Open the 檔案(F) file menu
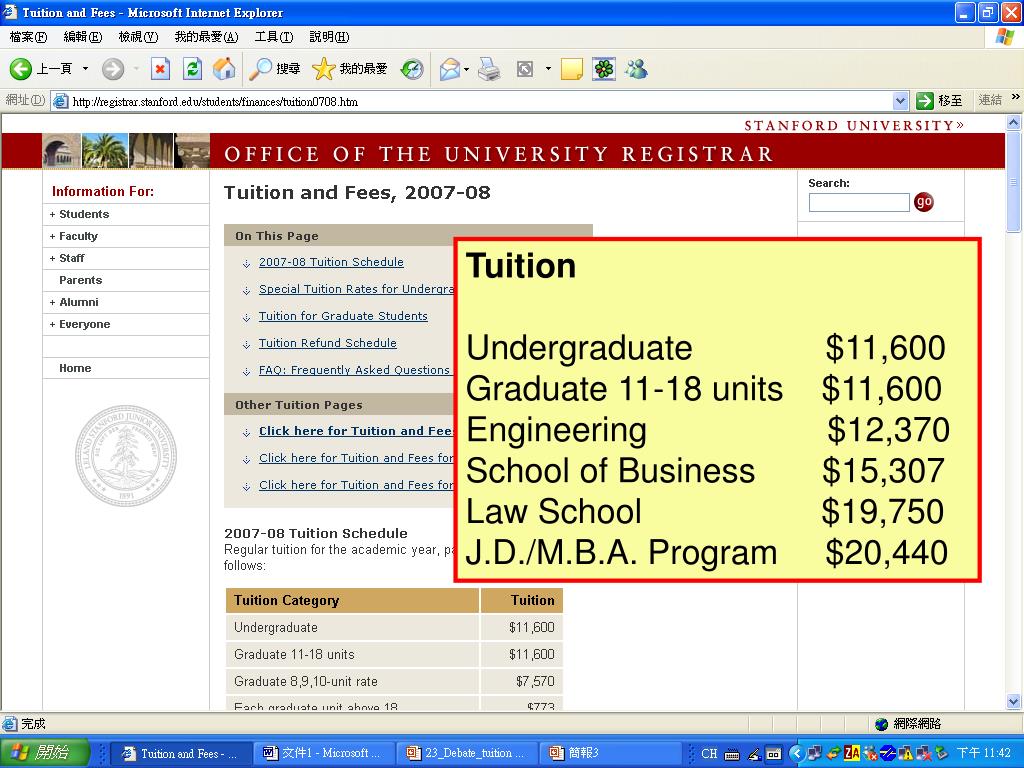Screen dimensions: 1024x768 point(28,37)
